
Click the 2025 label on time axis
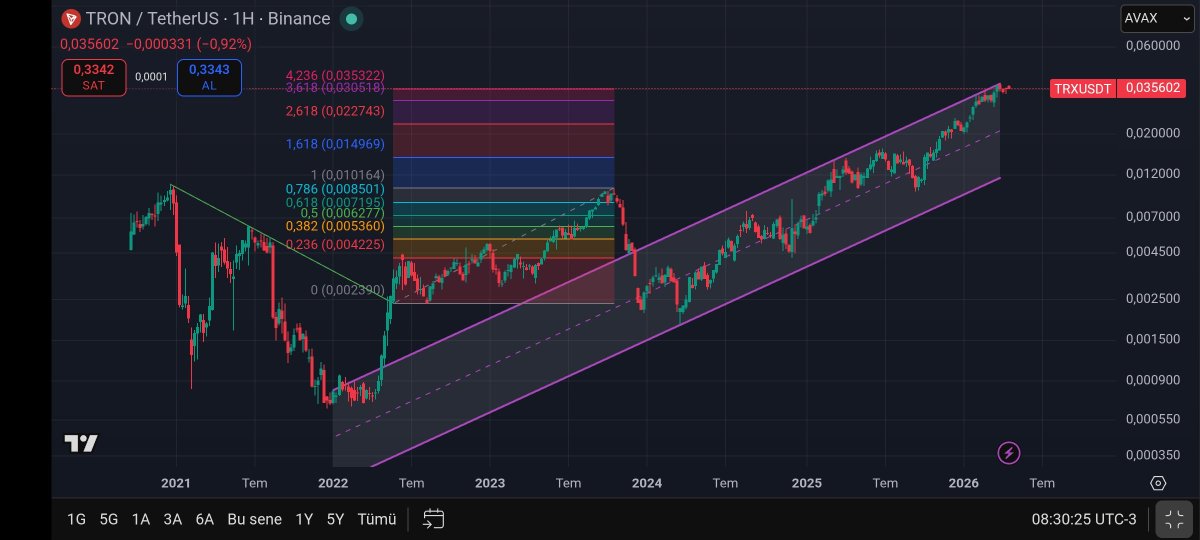pyautogui.click(x=806, y=483)
